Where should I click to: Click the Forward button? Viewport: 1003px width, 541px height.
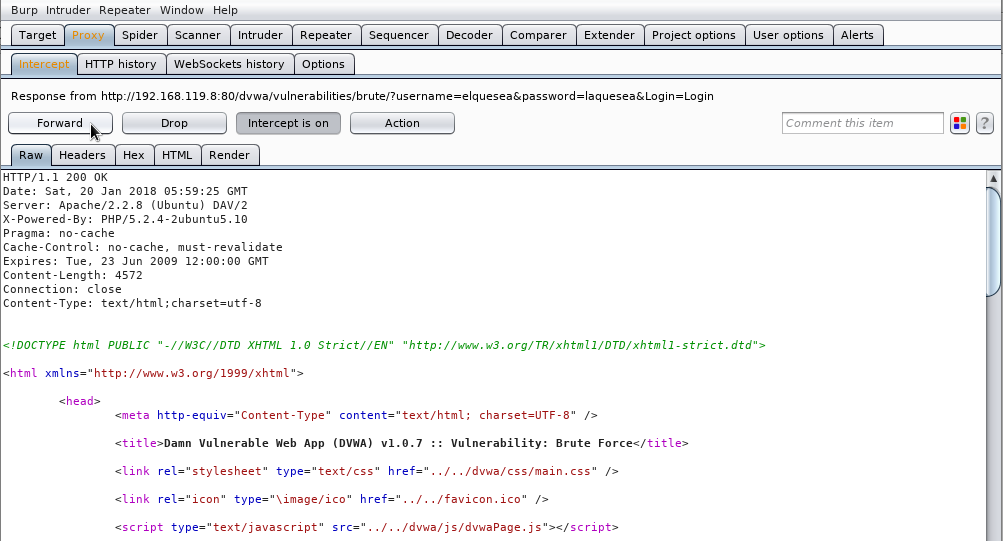click(60, 123)
